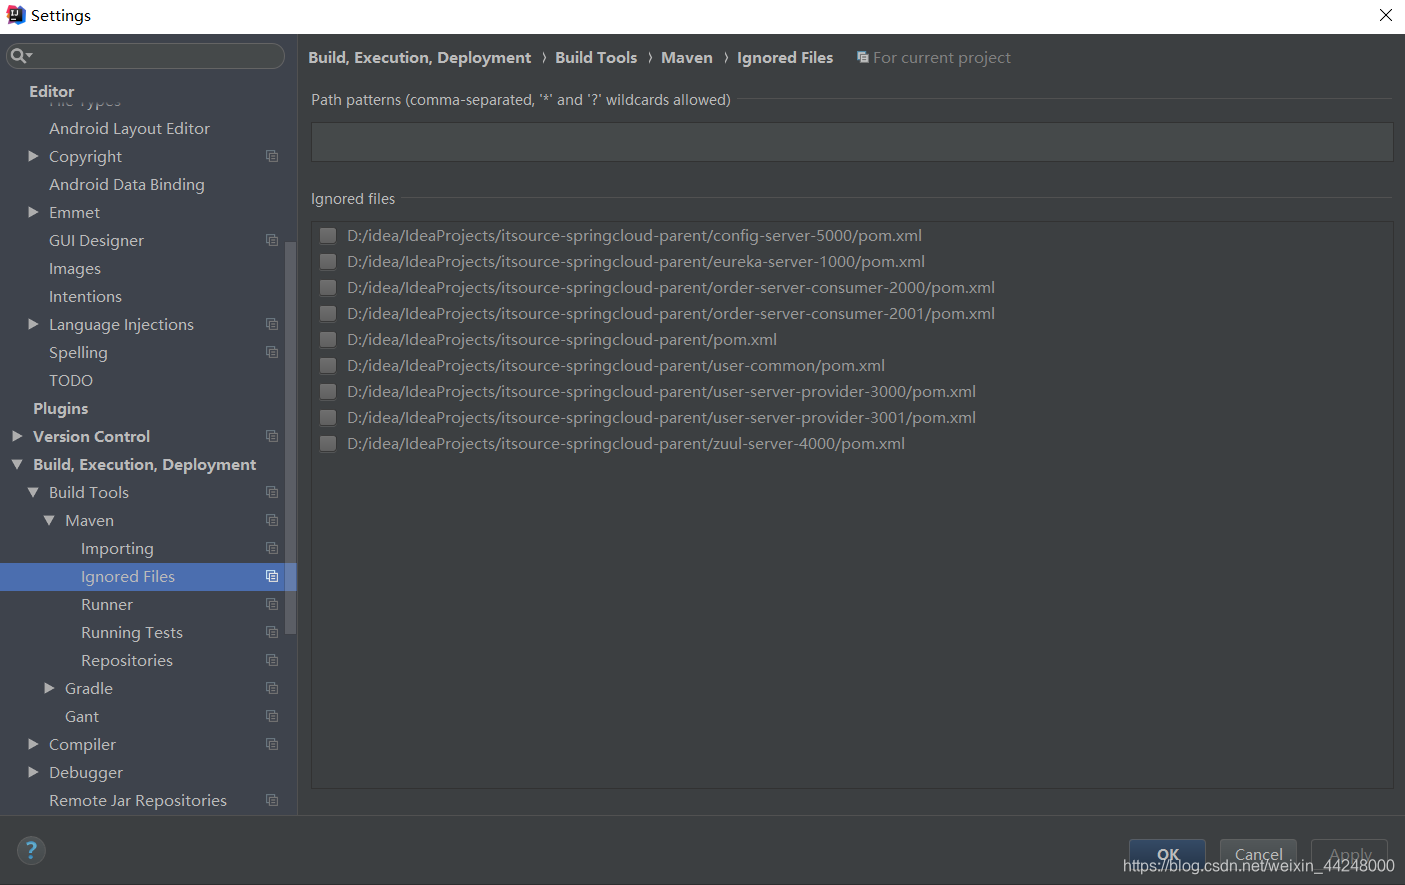Click the project-level icon beside Runner
Screen dimensions: 1405x885
(272, 604)
